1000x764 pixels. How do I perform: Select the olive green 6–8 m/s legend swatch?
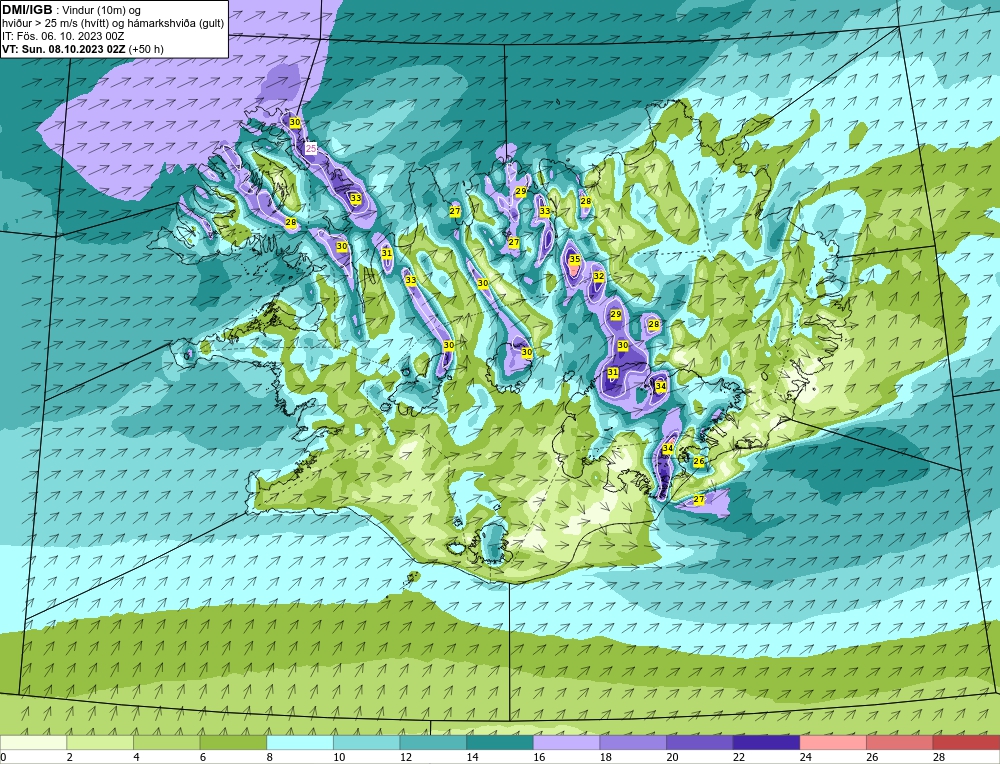click(x=233, y=742)
